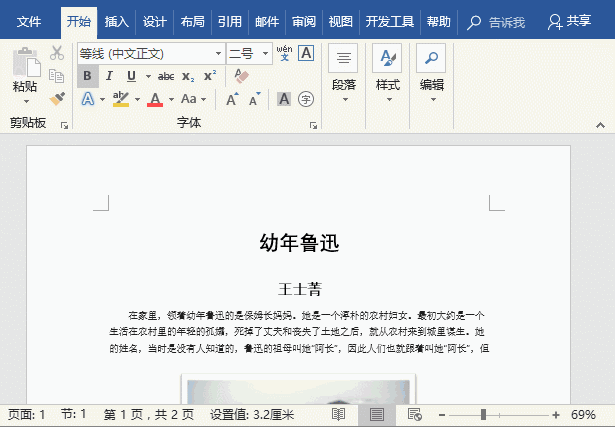Open the 编辑 editing group
The width and height of the screenshot is (615, 427).
pos(431,73)
